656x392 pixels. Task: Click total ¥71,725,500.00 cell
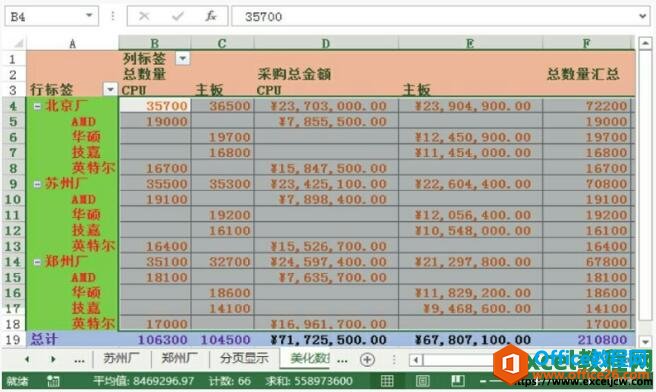coord(326,339)
